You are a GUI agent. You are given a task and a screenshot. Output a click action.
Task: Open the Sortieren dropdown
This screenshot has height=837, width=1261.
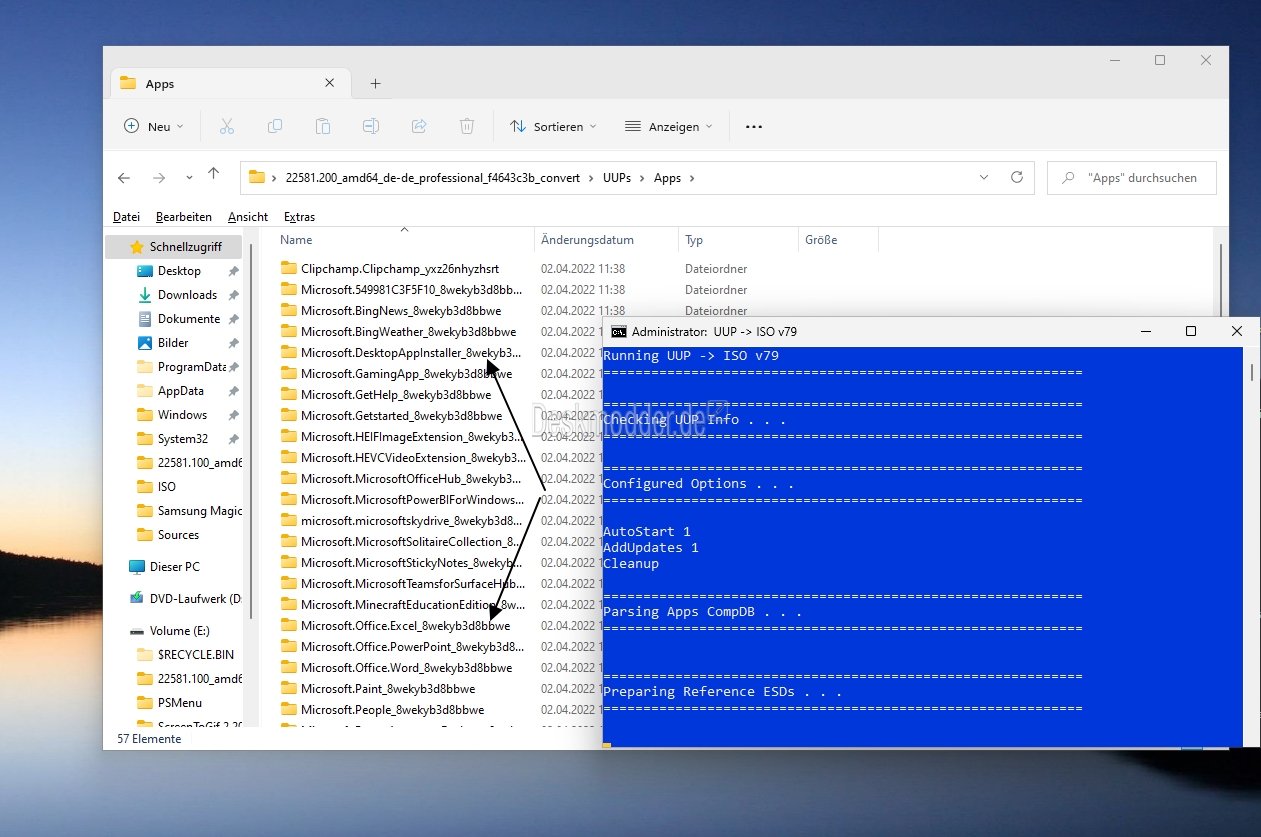[x=553, y=127]
